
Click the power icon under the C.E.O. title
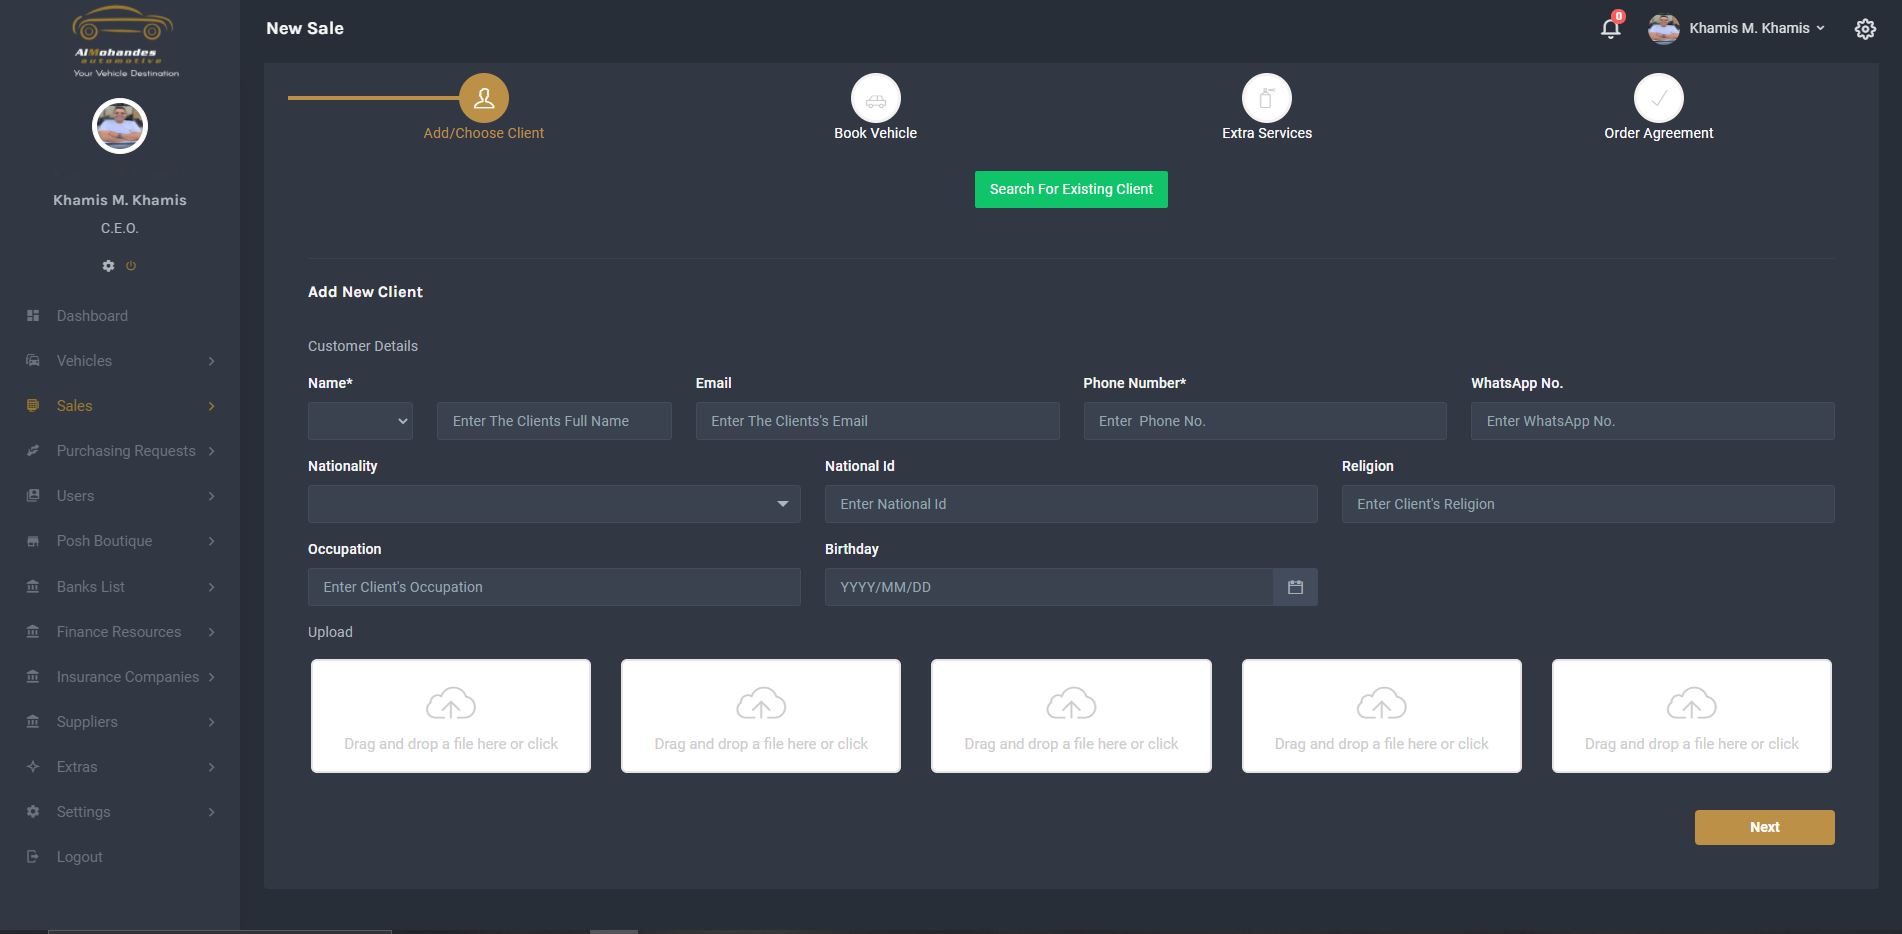point(131,266)
